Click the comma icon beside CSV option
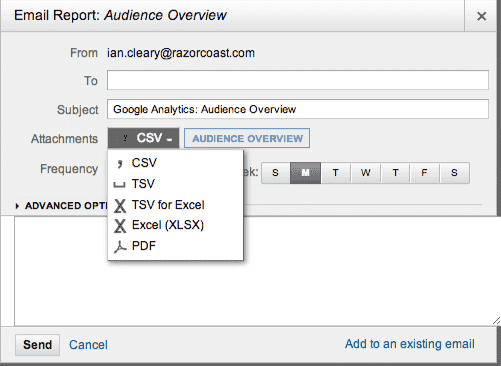The image size is (501, 366). pyautogui.click(x=120, y=163)
